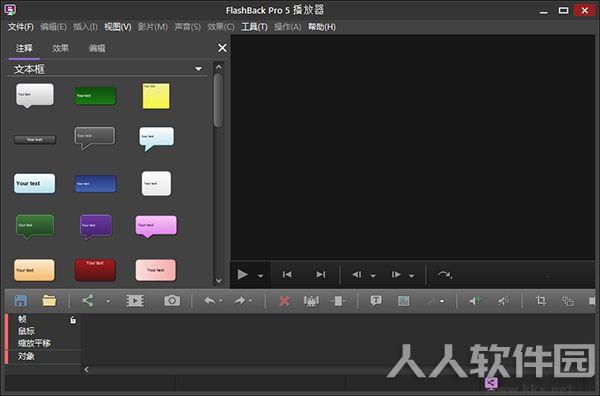This screenshot has height=396, width=600.
Task: Open the 影片(M) menu
Action: [153, 27]
